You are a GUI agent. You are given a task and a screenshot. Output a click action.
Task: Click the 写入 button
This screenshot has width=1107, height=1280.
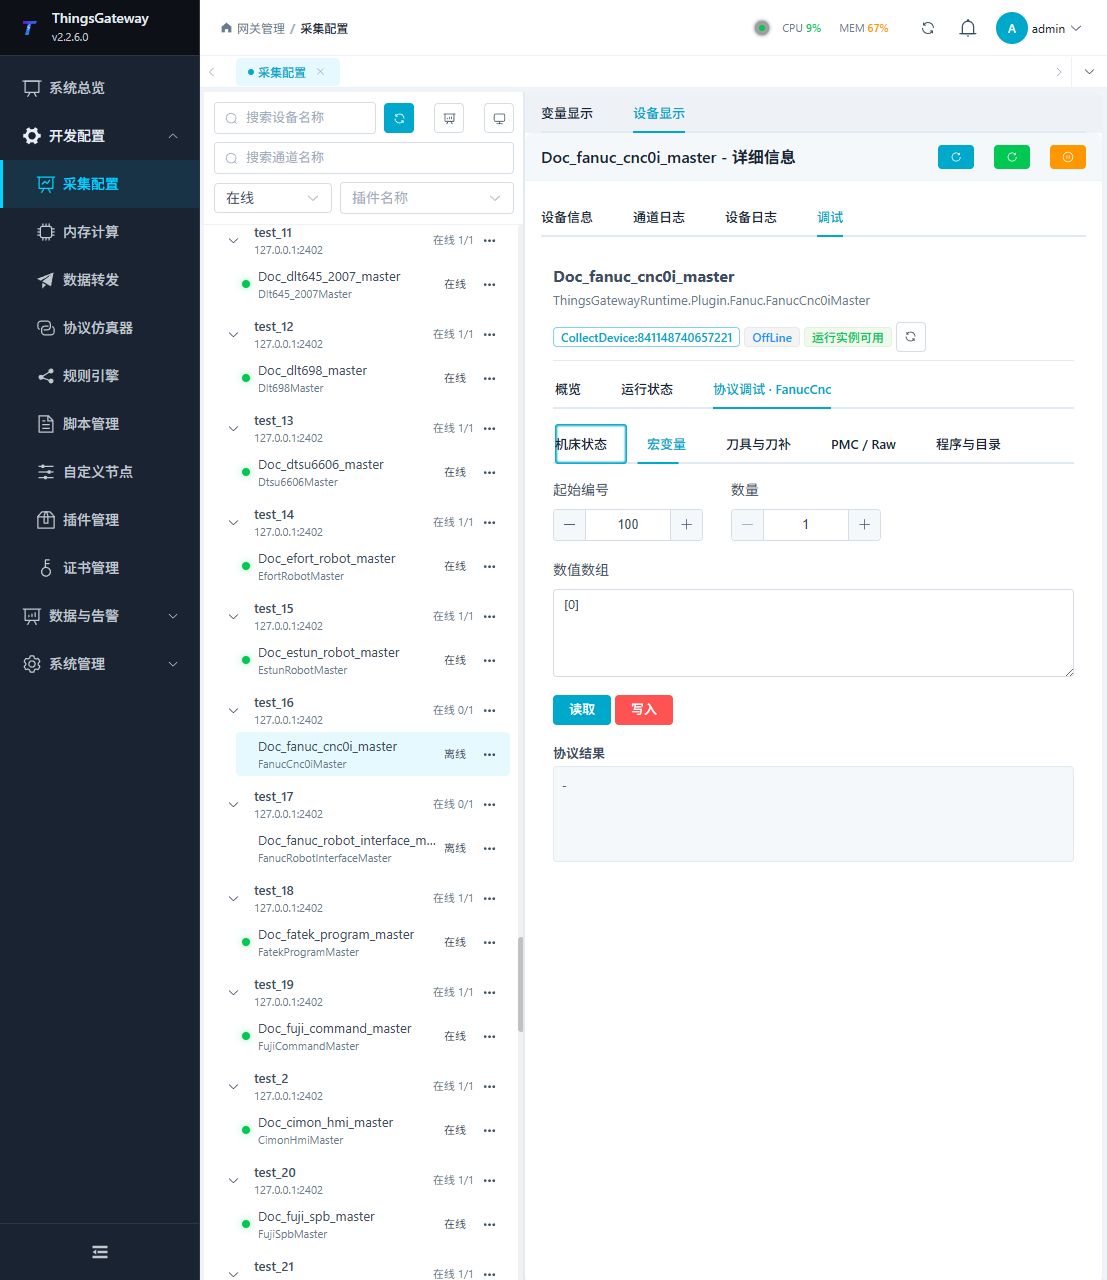(644, 710)
